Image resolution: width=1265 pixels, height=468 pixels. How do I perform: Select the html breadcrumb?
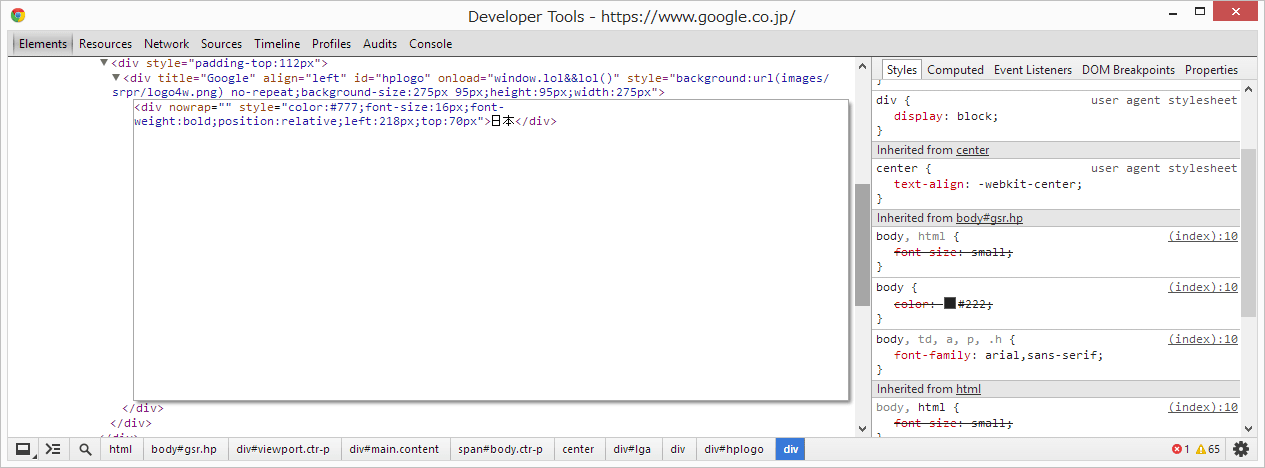click(x=120, y=449)
